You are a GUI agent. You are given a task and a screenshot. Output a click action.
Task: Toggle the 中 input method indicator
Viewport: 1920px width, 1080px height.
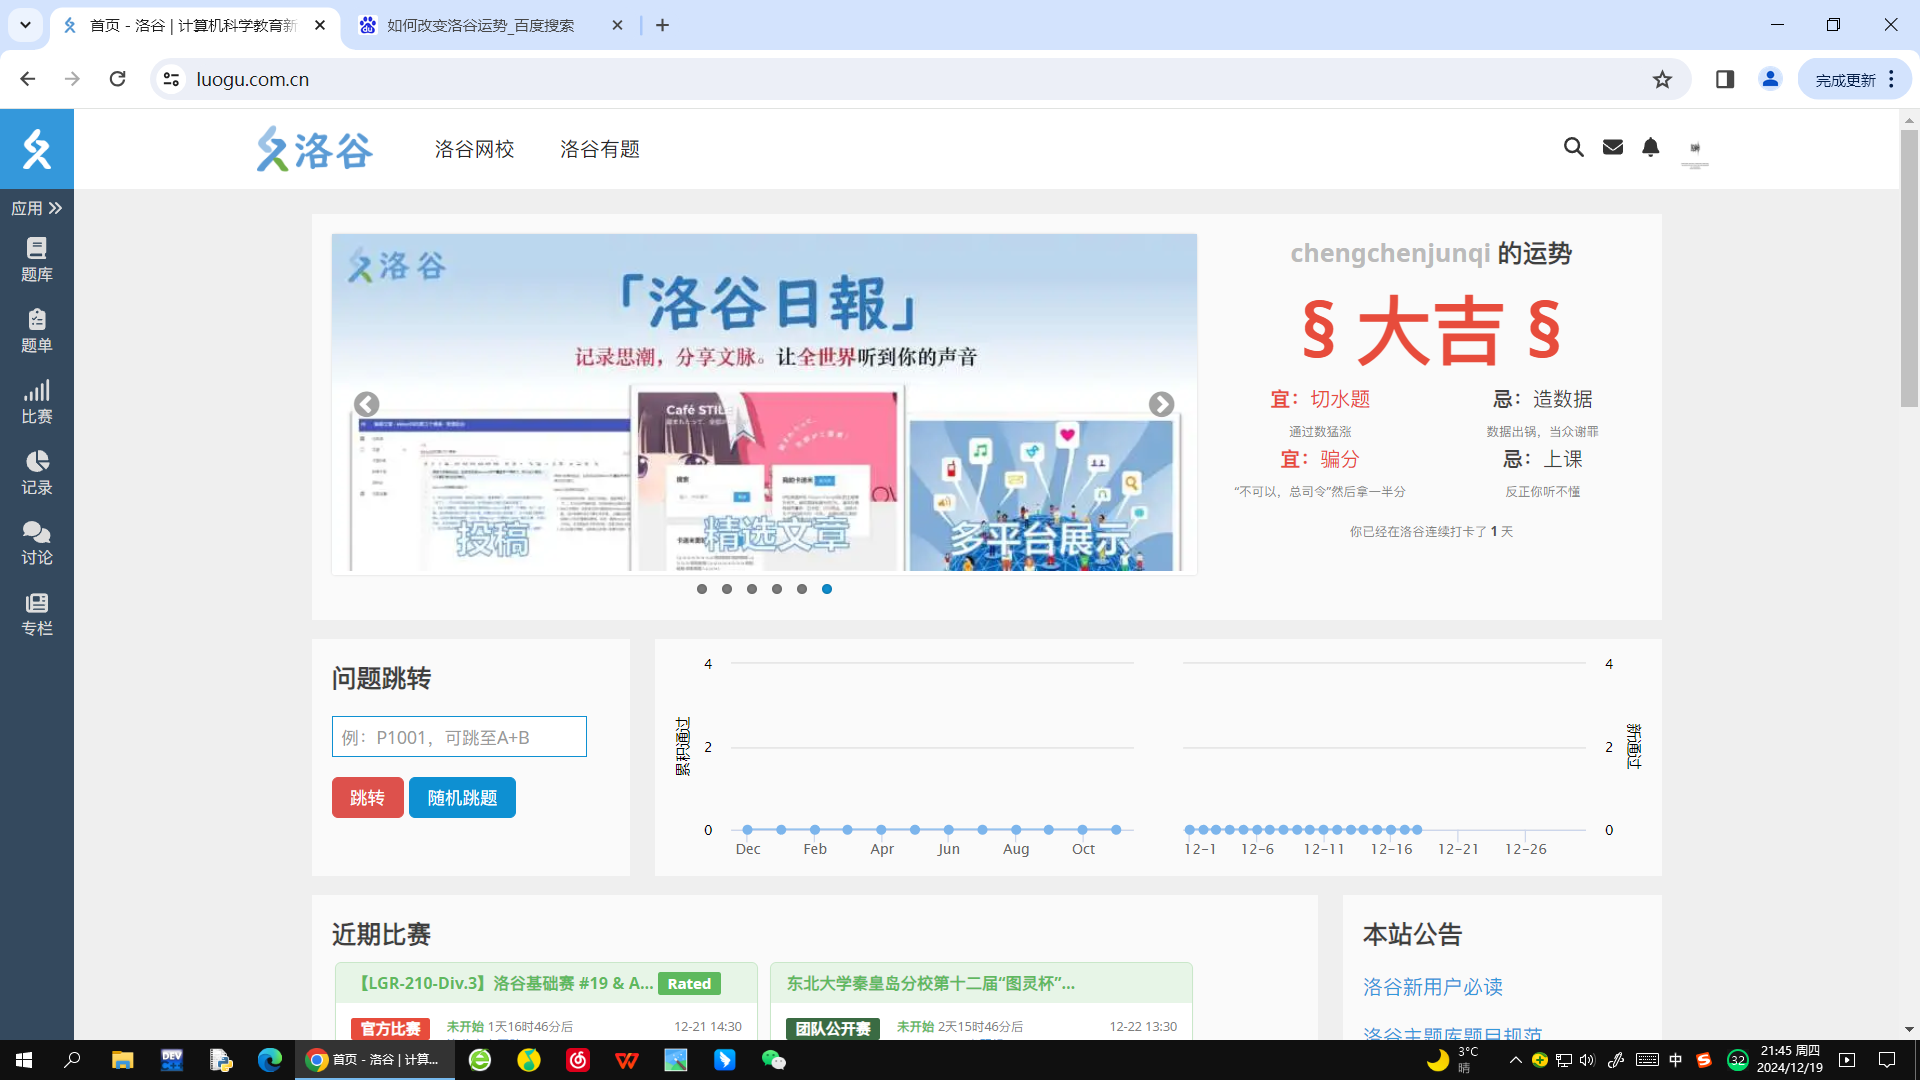tap(1676, 1060)
